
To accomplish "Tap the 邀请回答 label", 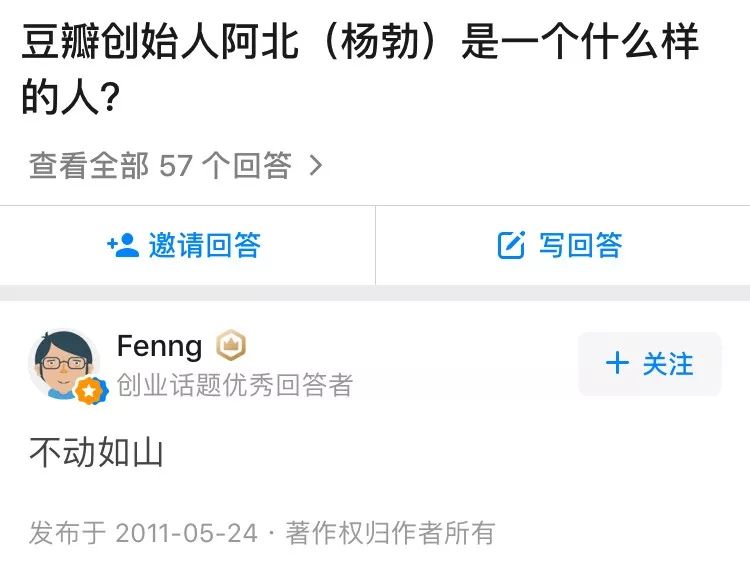I will coord(205,245).
